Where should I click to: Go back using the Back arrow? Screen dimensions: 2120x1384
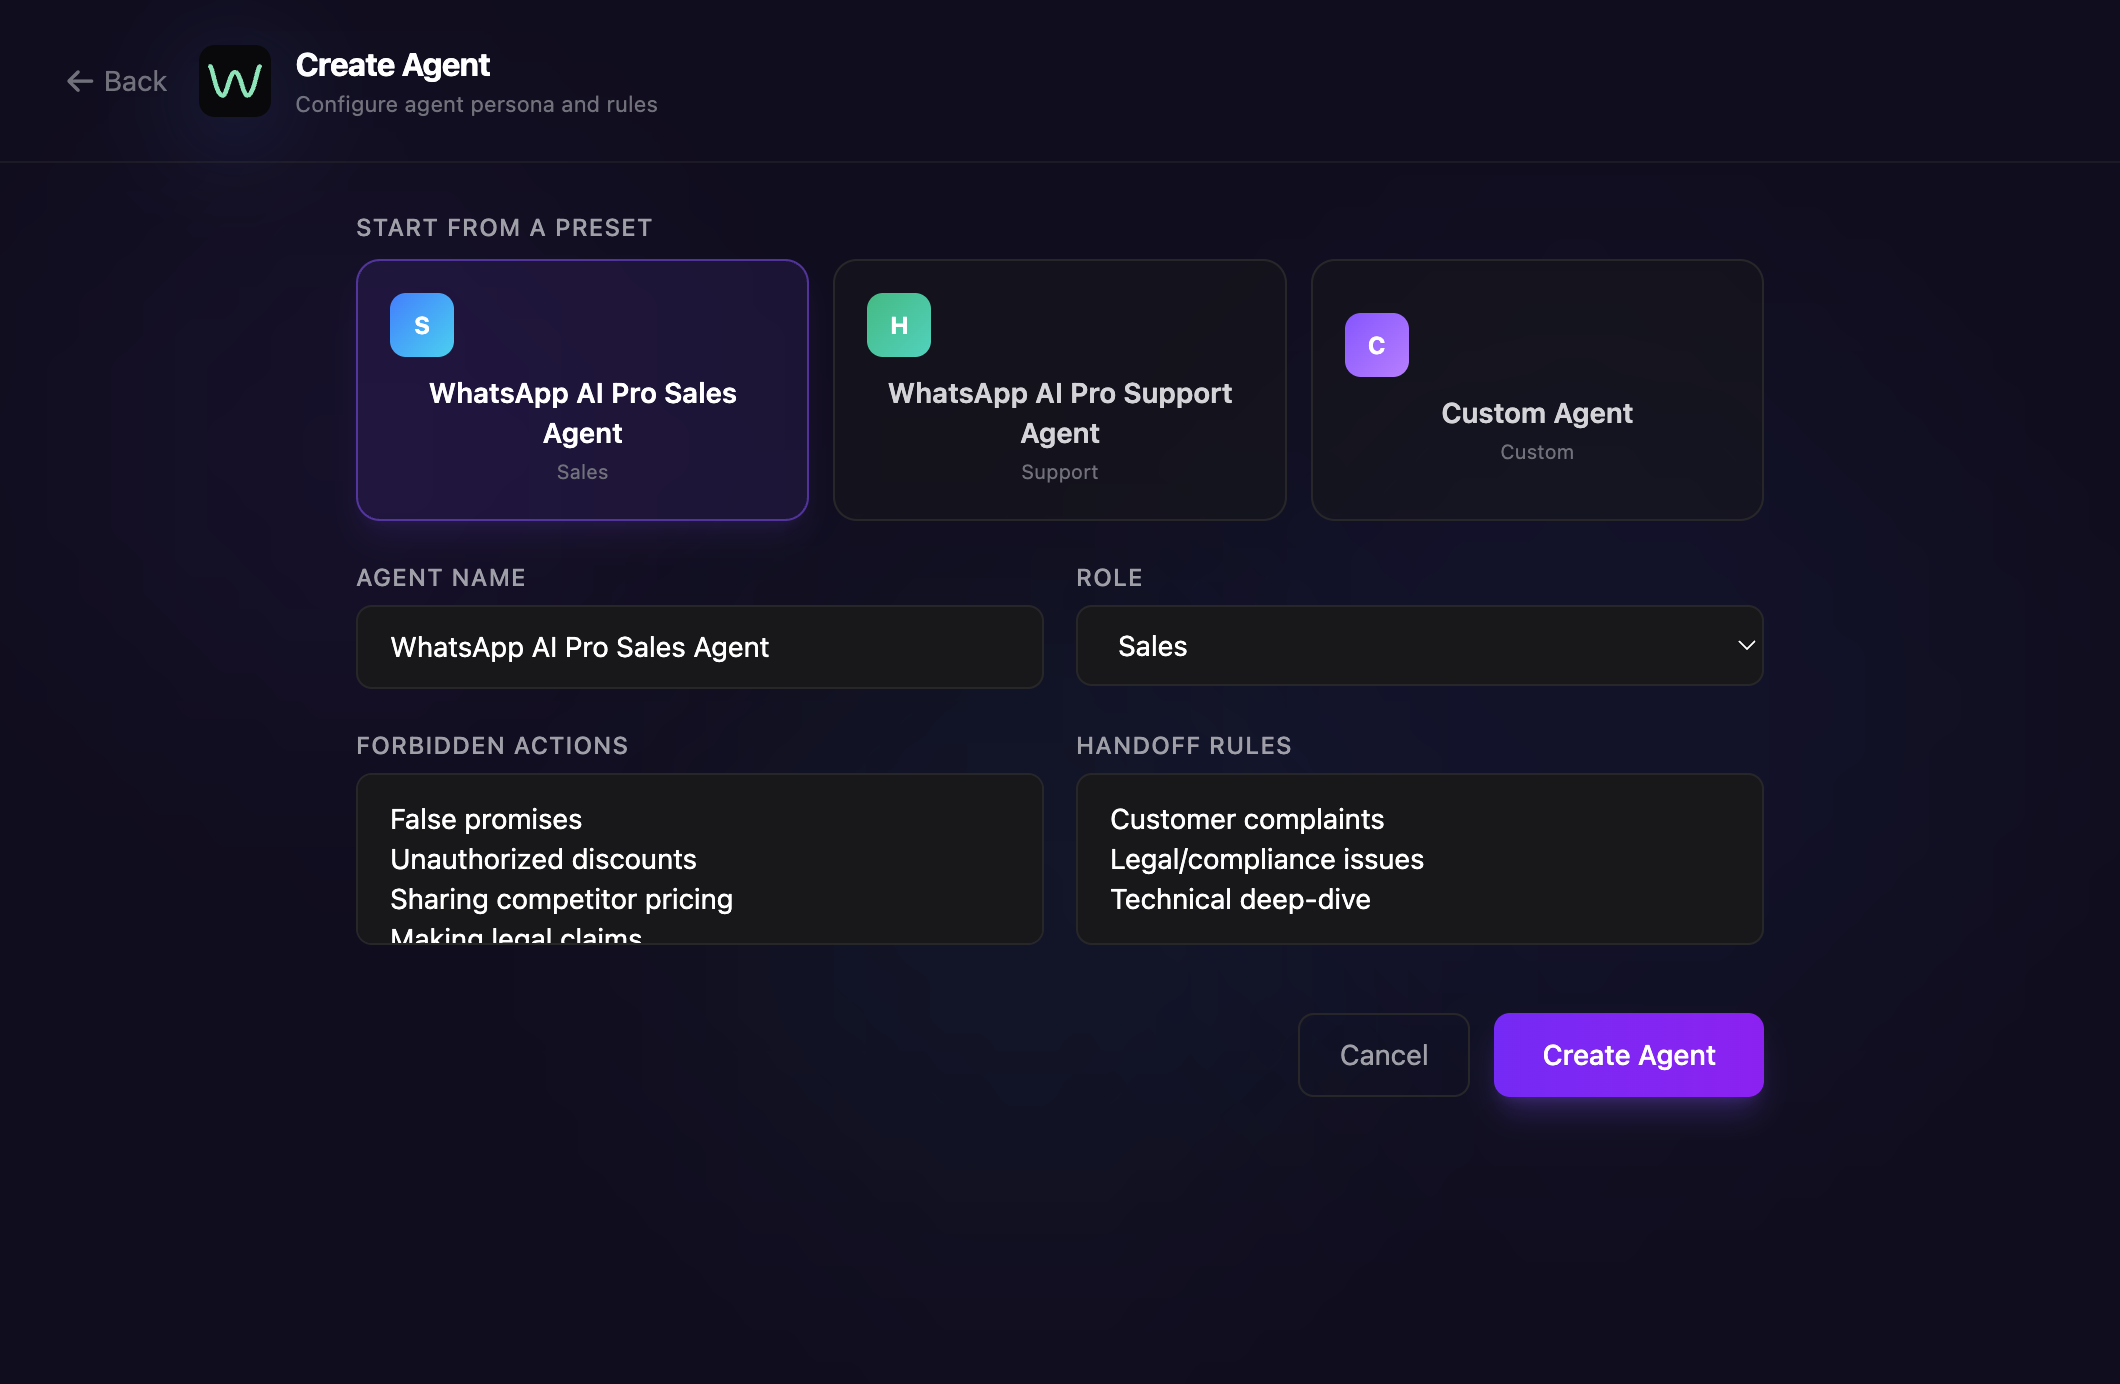[117, 81]
